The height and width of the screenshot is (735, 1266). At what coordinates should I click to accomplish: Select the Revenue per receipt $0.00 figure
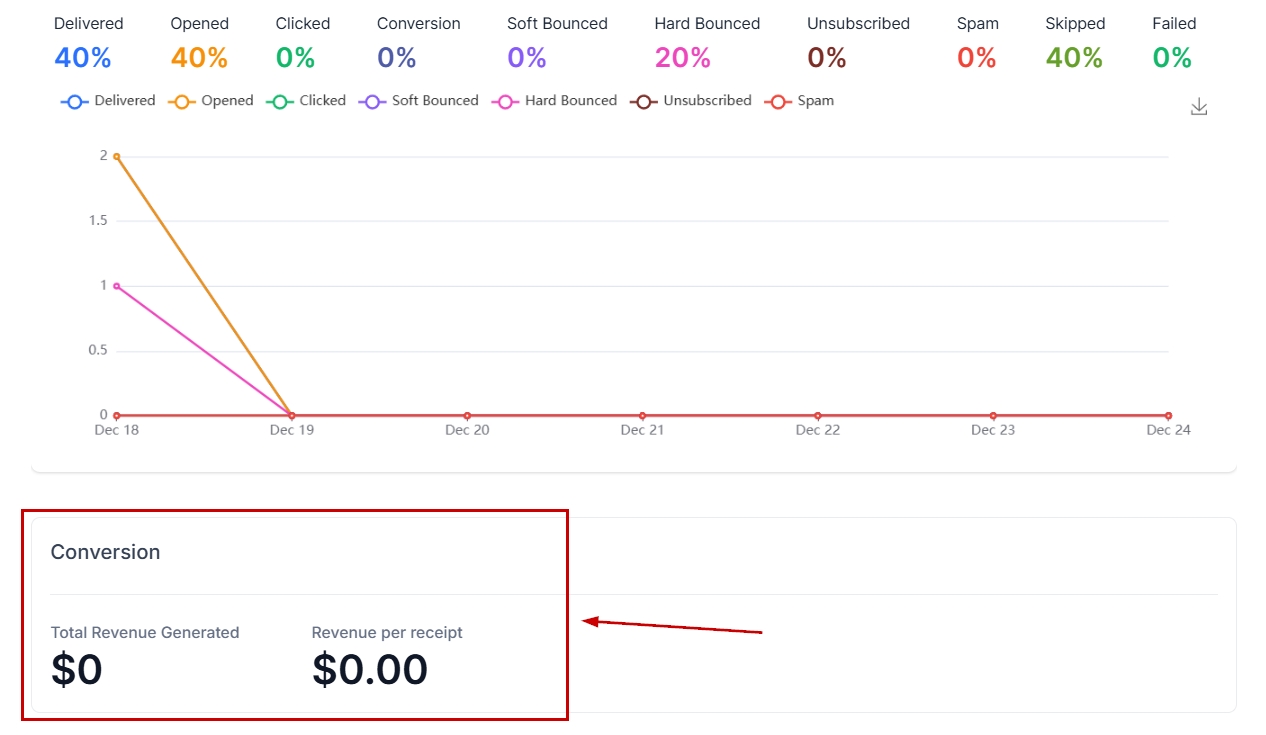point(370,670)
